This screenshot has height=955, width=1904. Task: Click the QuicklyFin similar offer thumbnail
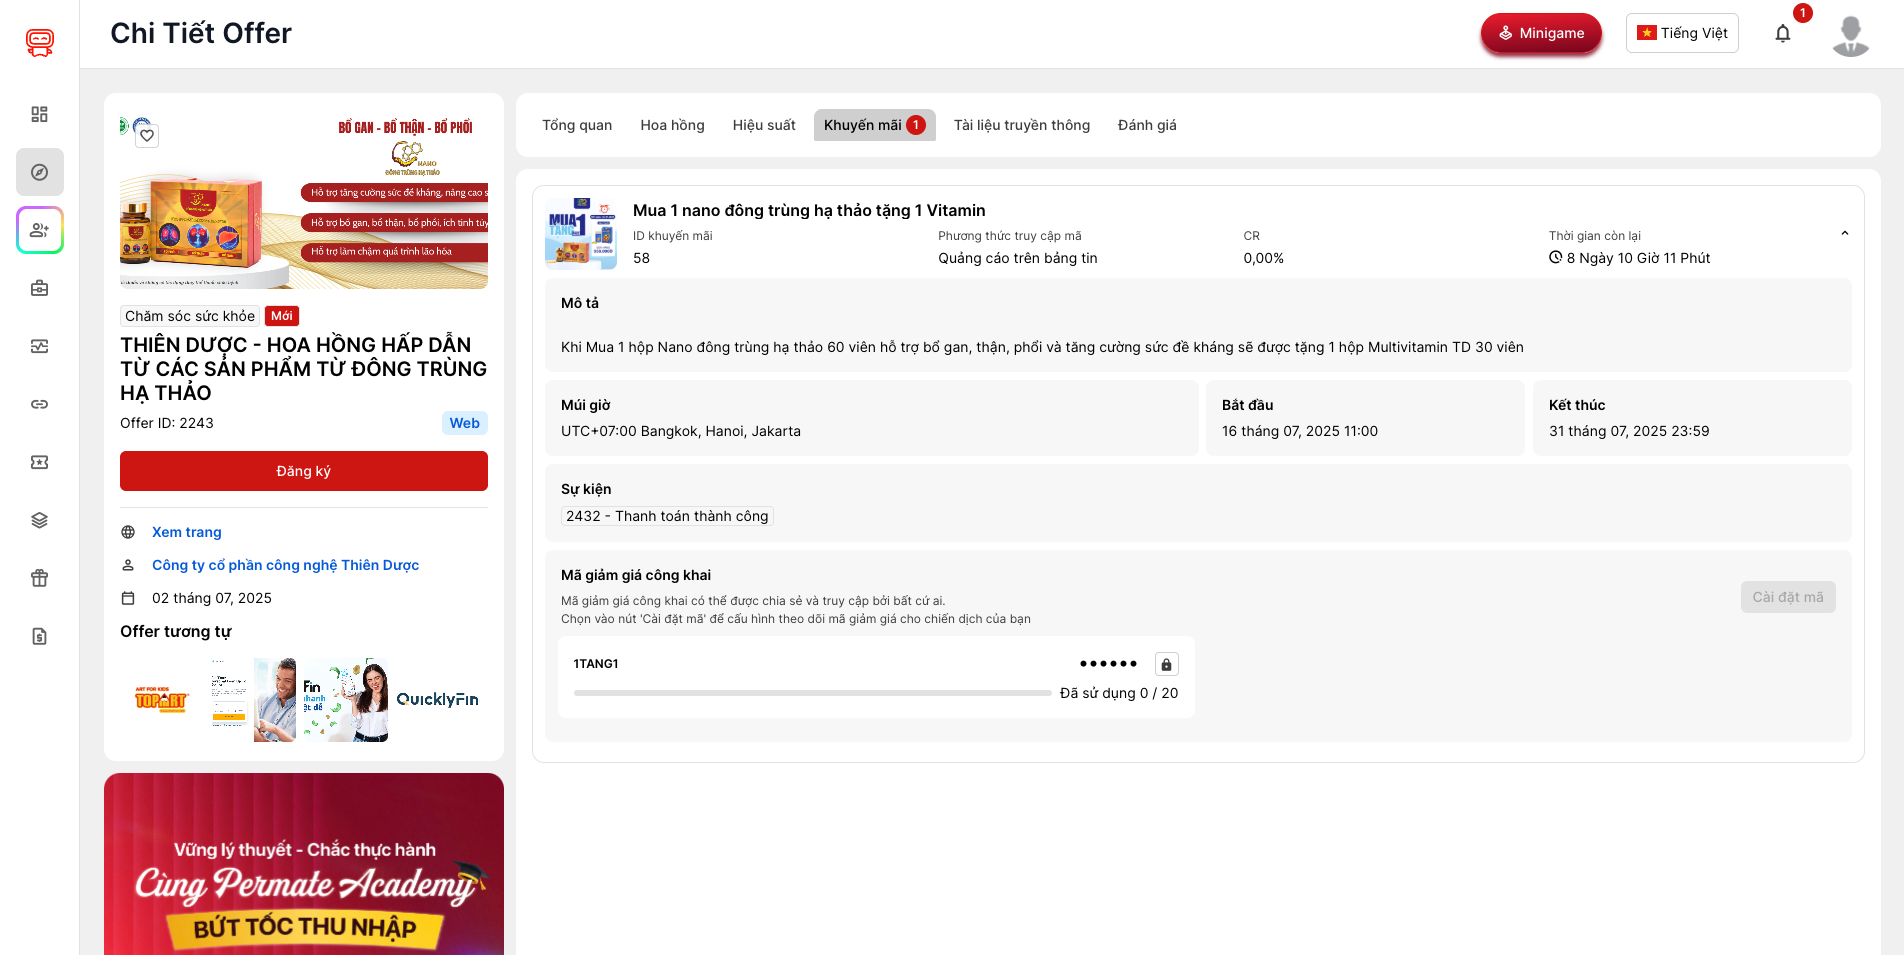pos(438,700)
